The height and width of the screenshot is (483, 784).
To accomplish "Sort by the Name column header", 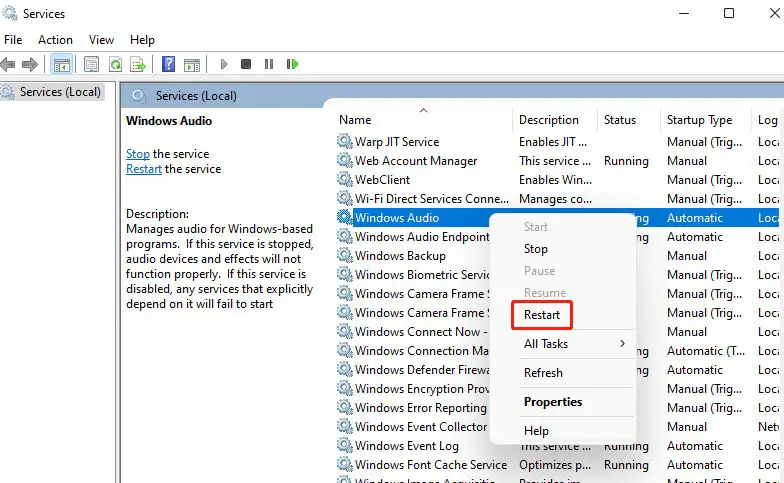I will click(355, 120).
